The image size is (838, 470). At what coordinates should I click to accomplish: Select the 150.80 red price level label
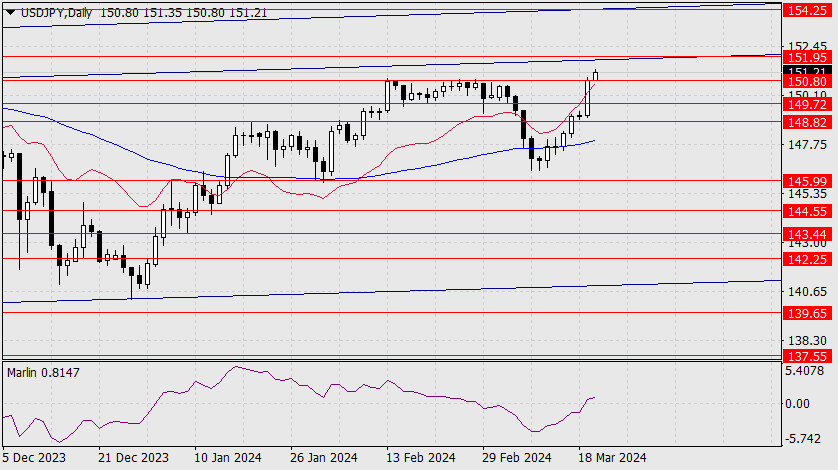(807, 81)
